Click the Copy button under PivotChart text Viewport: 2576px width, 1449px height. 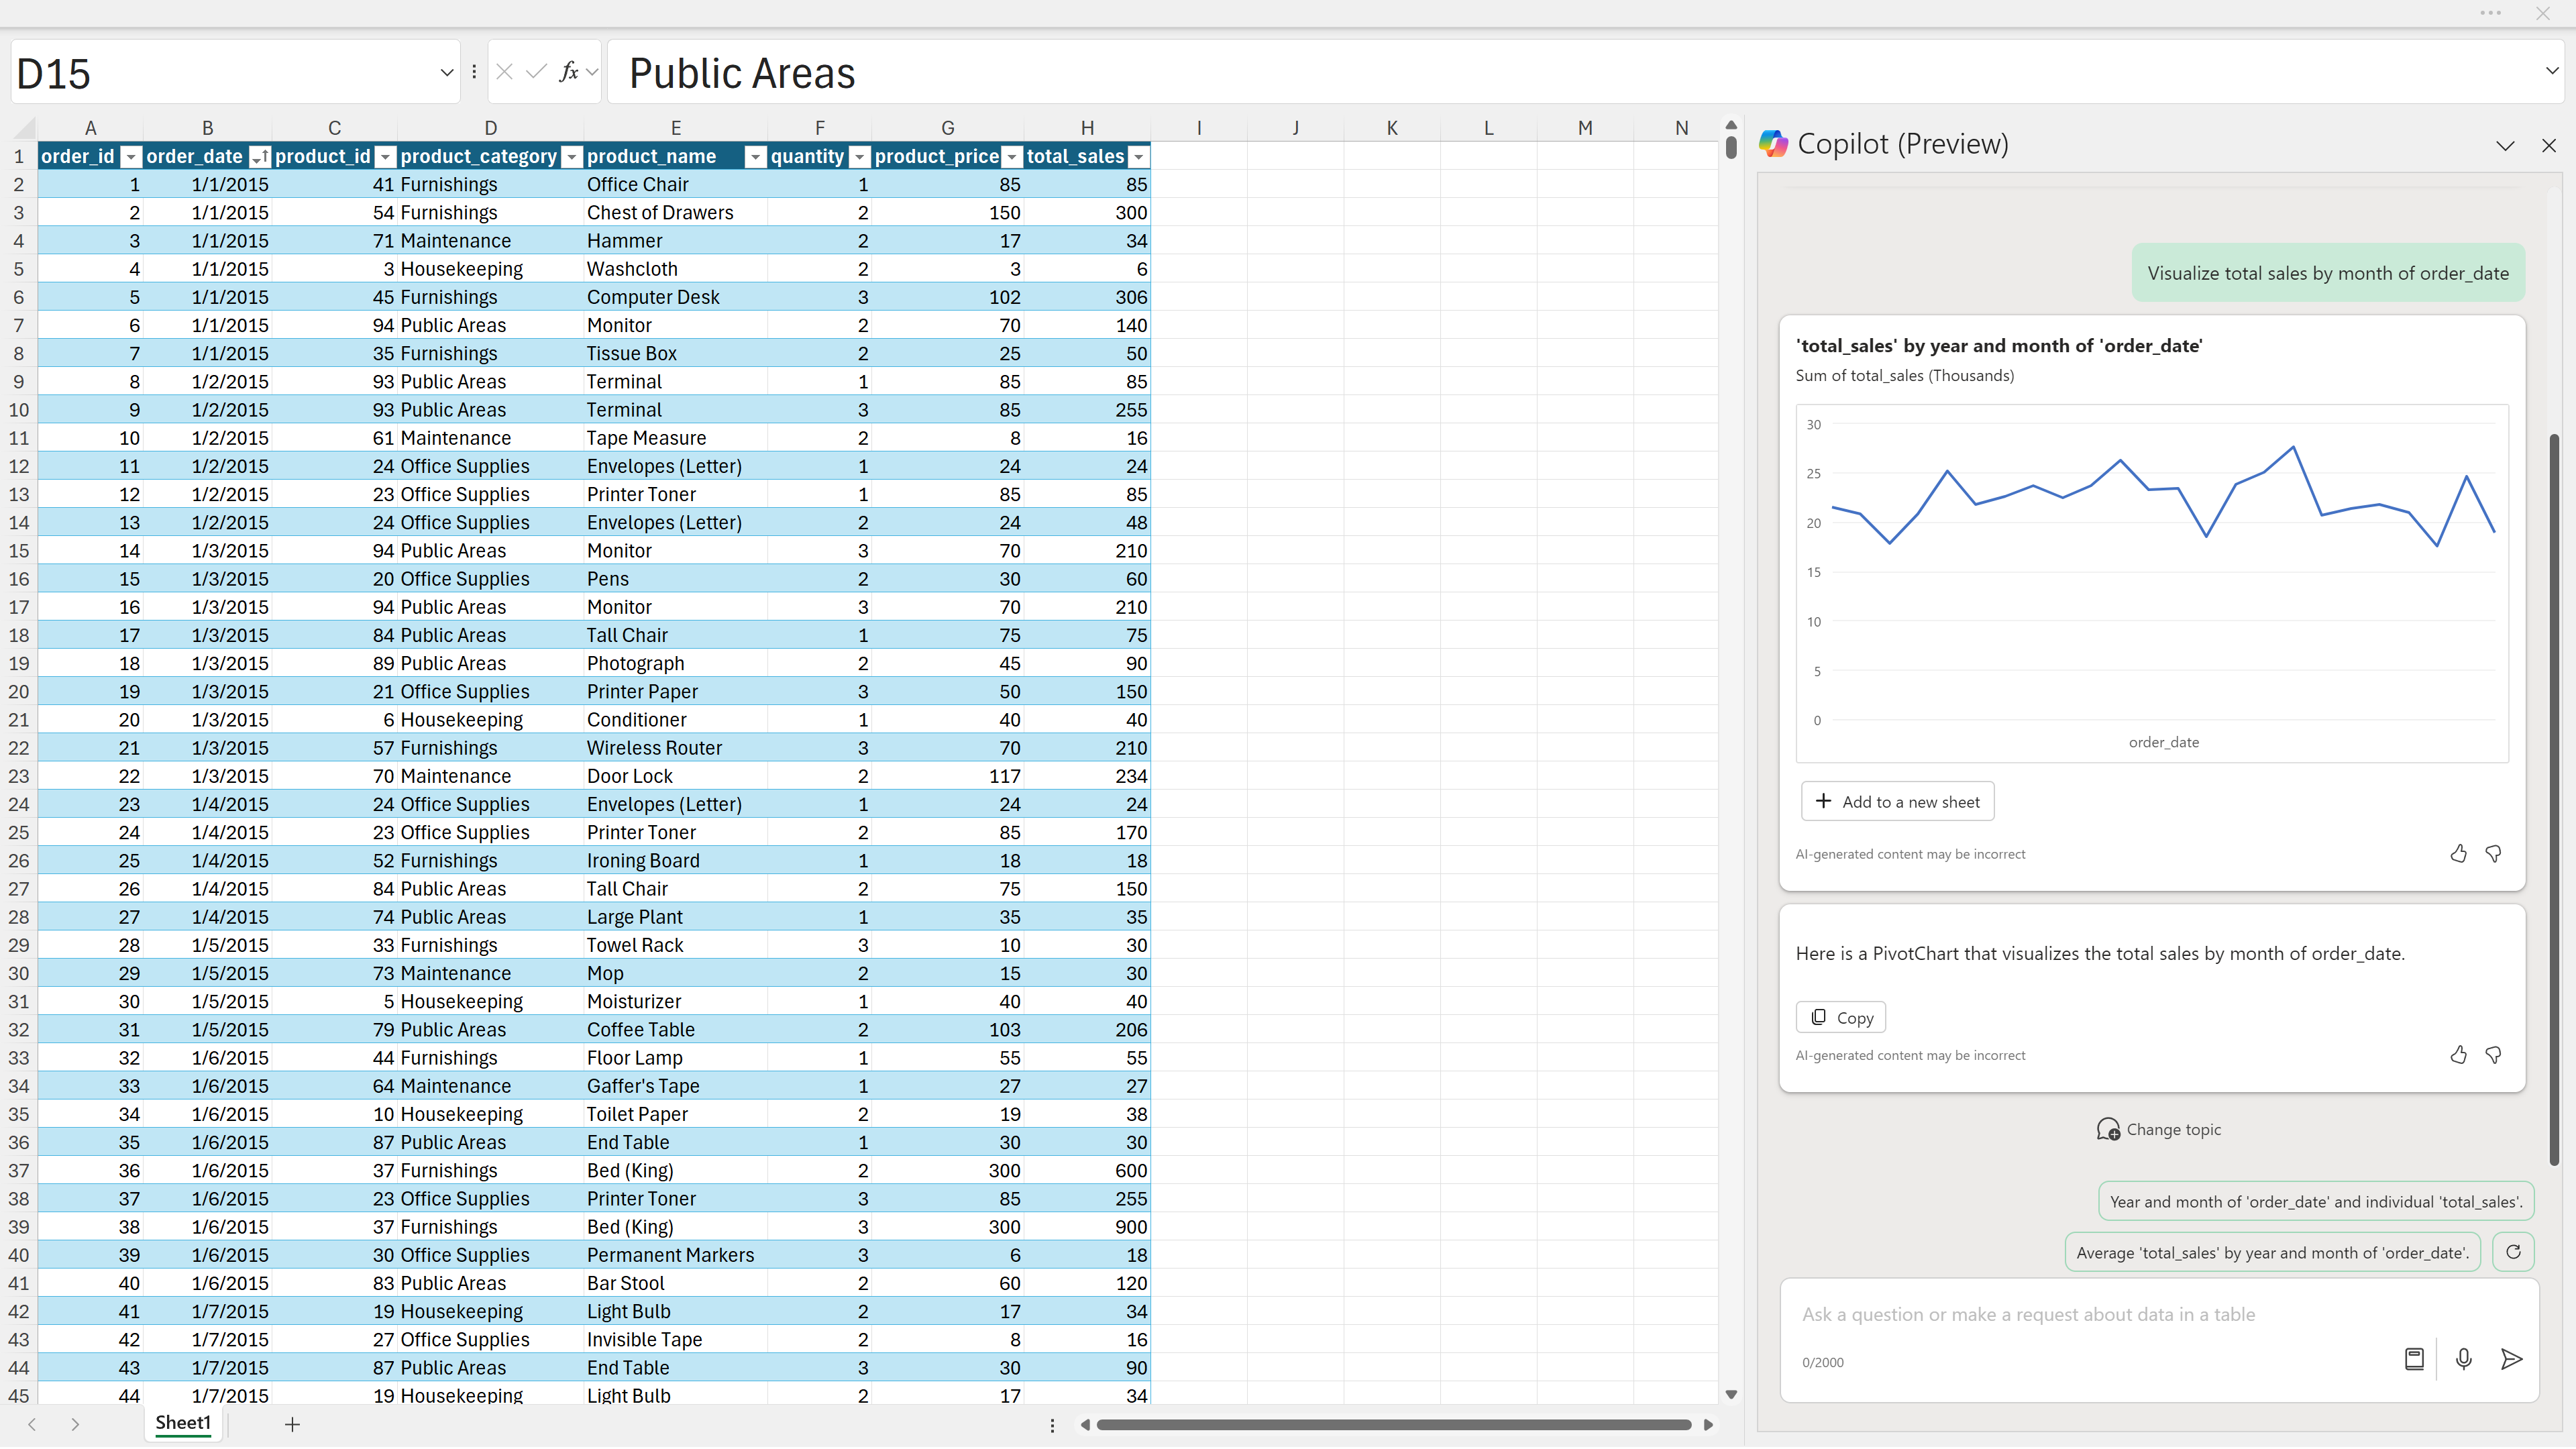(x=1841, y=1018)
